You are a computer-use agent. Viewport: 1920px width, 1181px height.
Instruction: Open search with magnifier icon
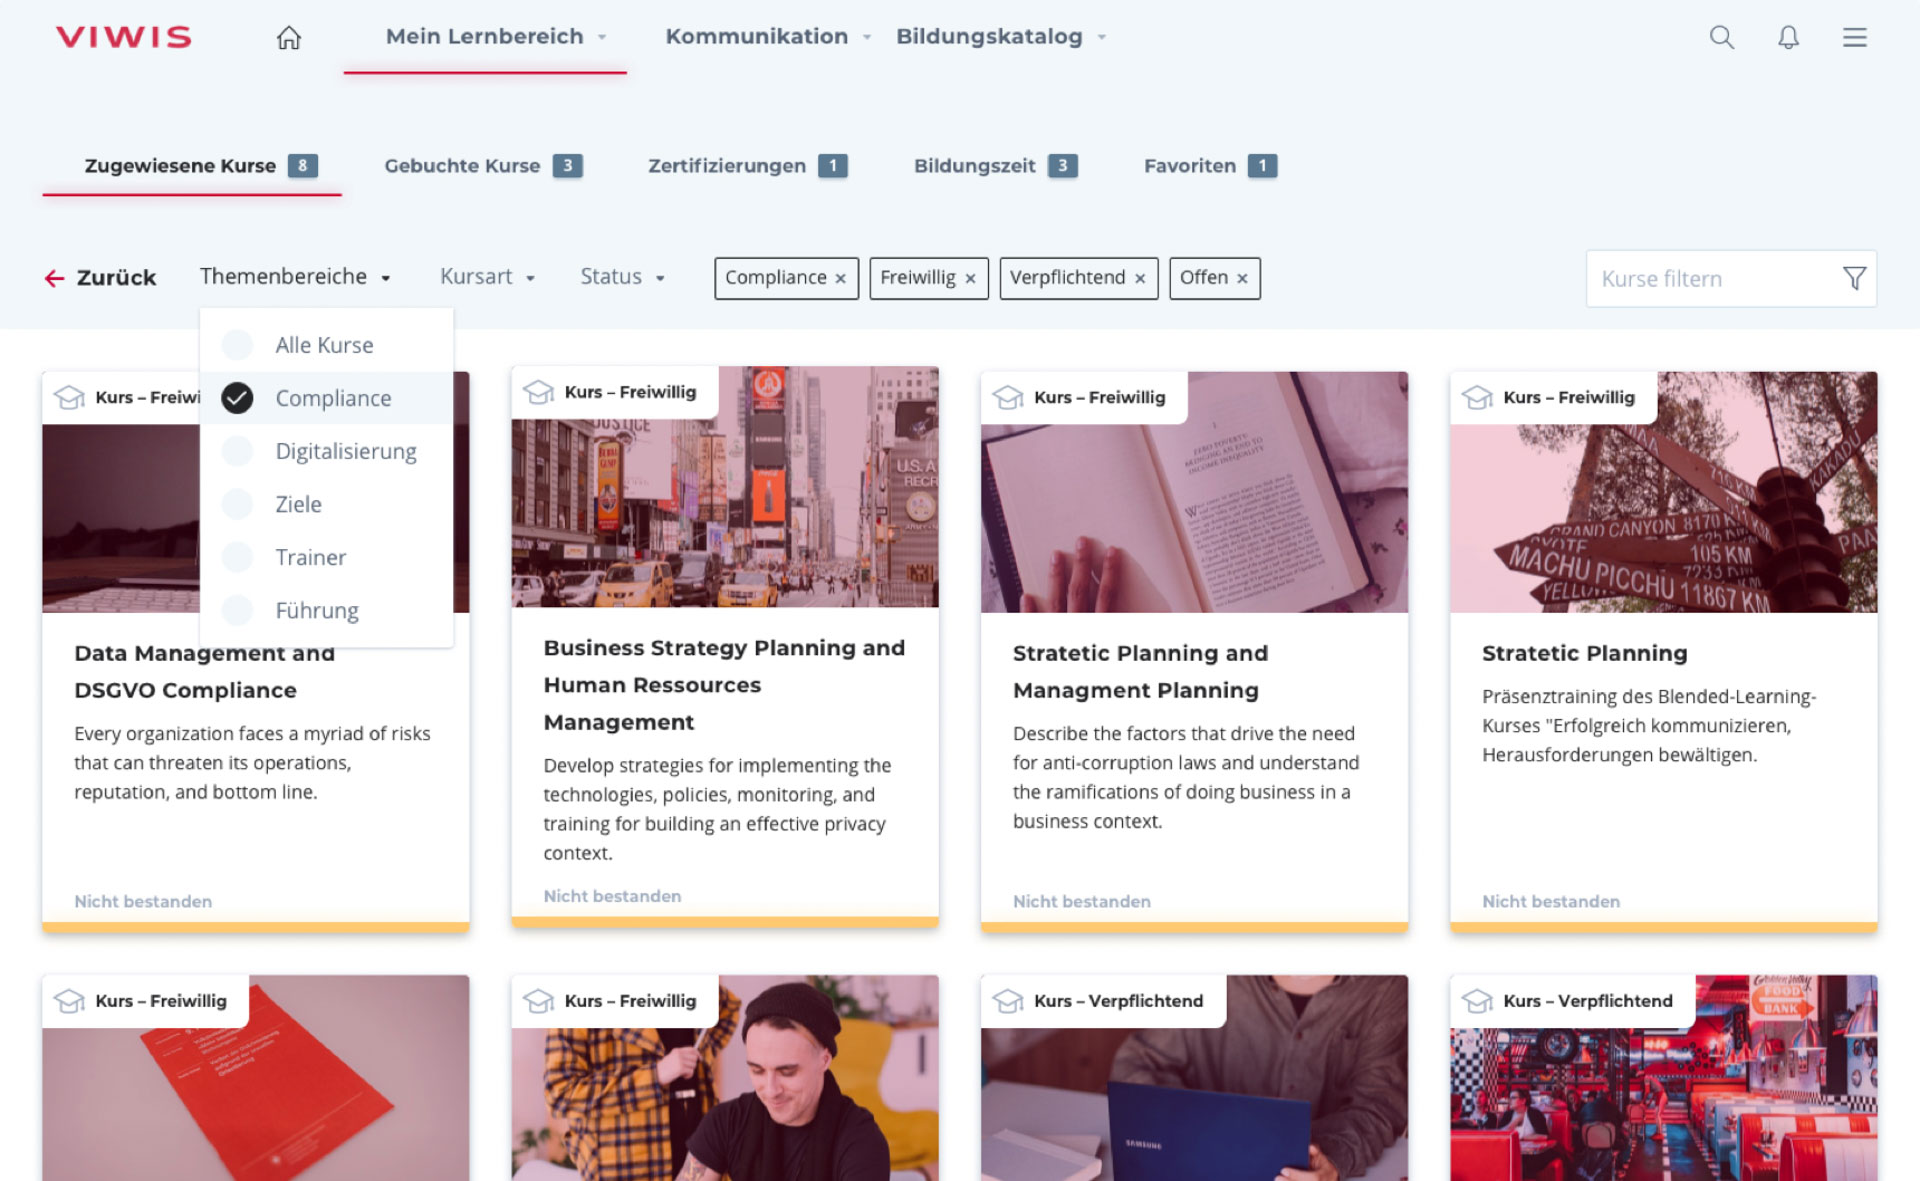tap(1721, 38)
